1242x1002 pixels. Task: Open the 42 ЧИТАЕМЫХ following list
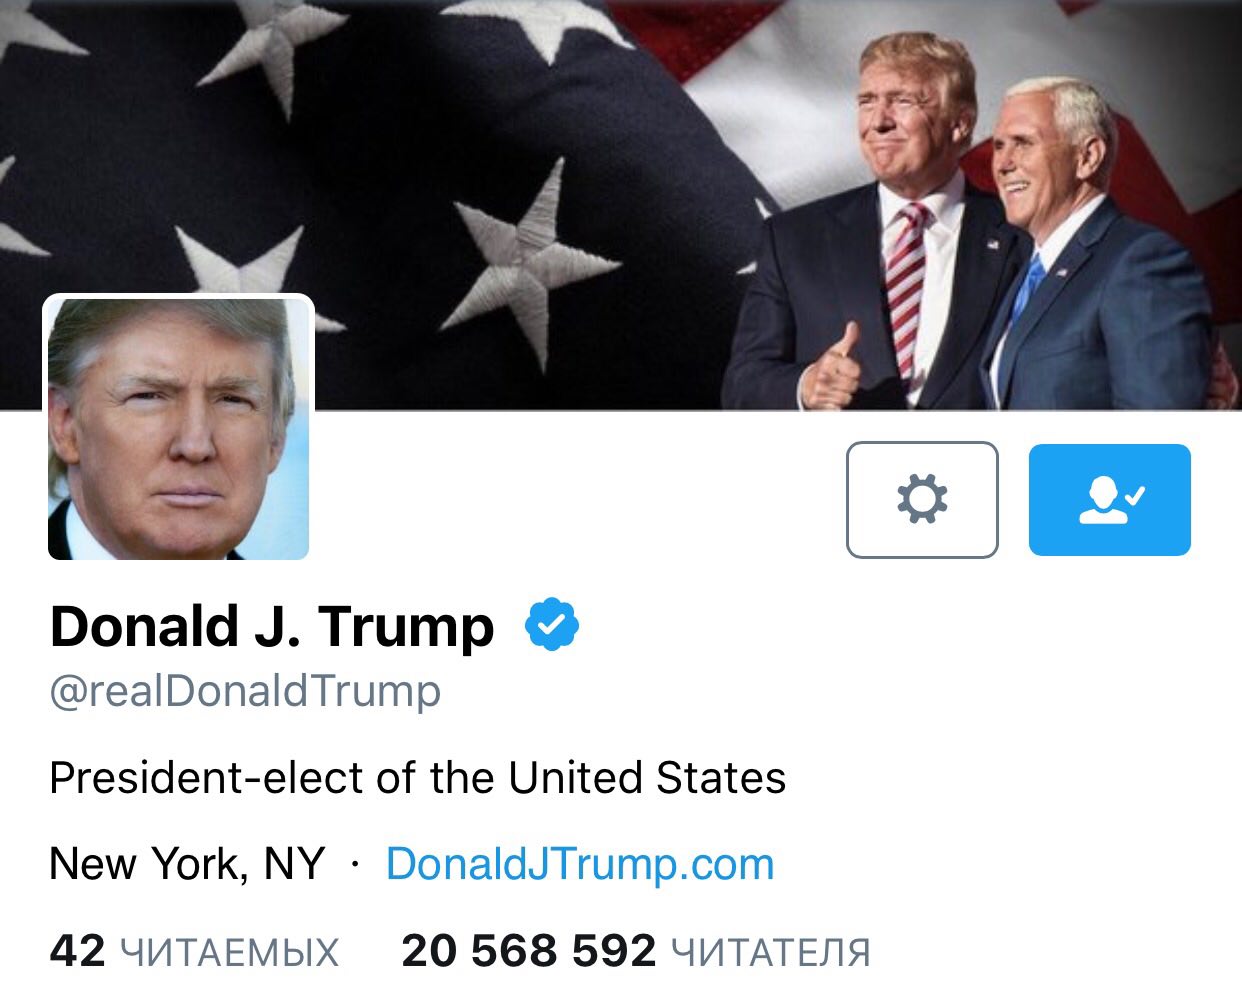pyautogui.click(x=194, y=951)
